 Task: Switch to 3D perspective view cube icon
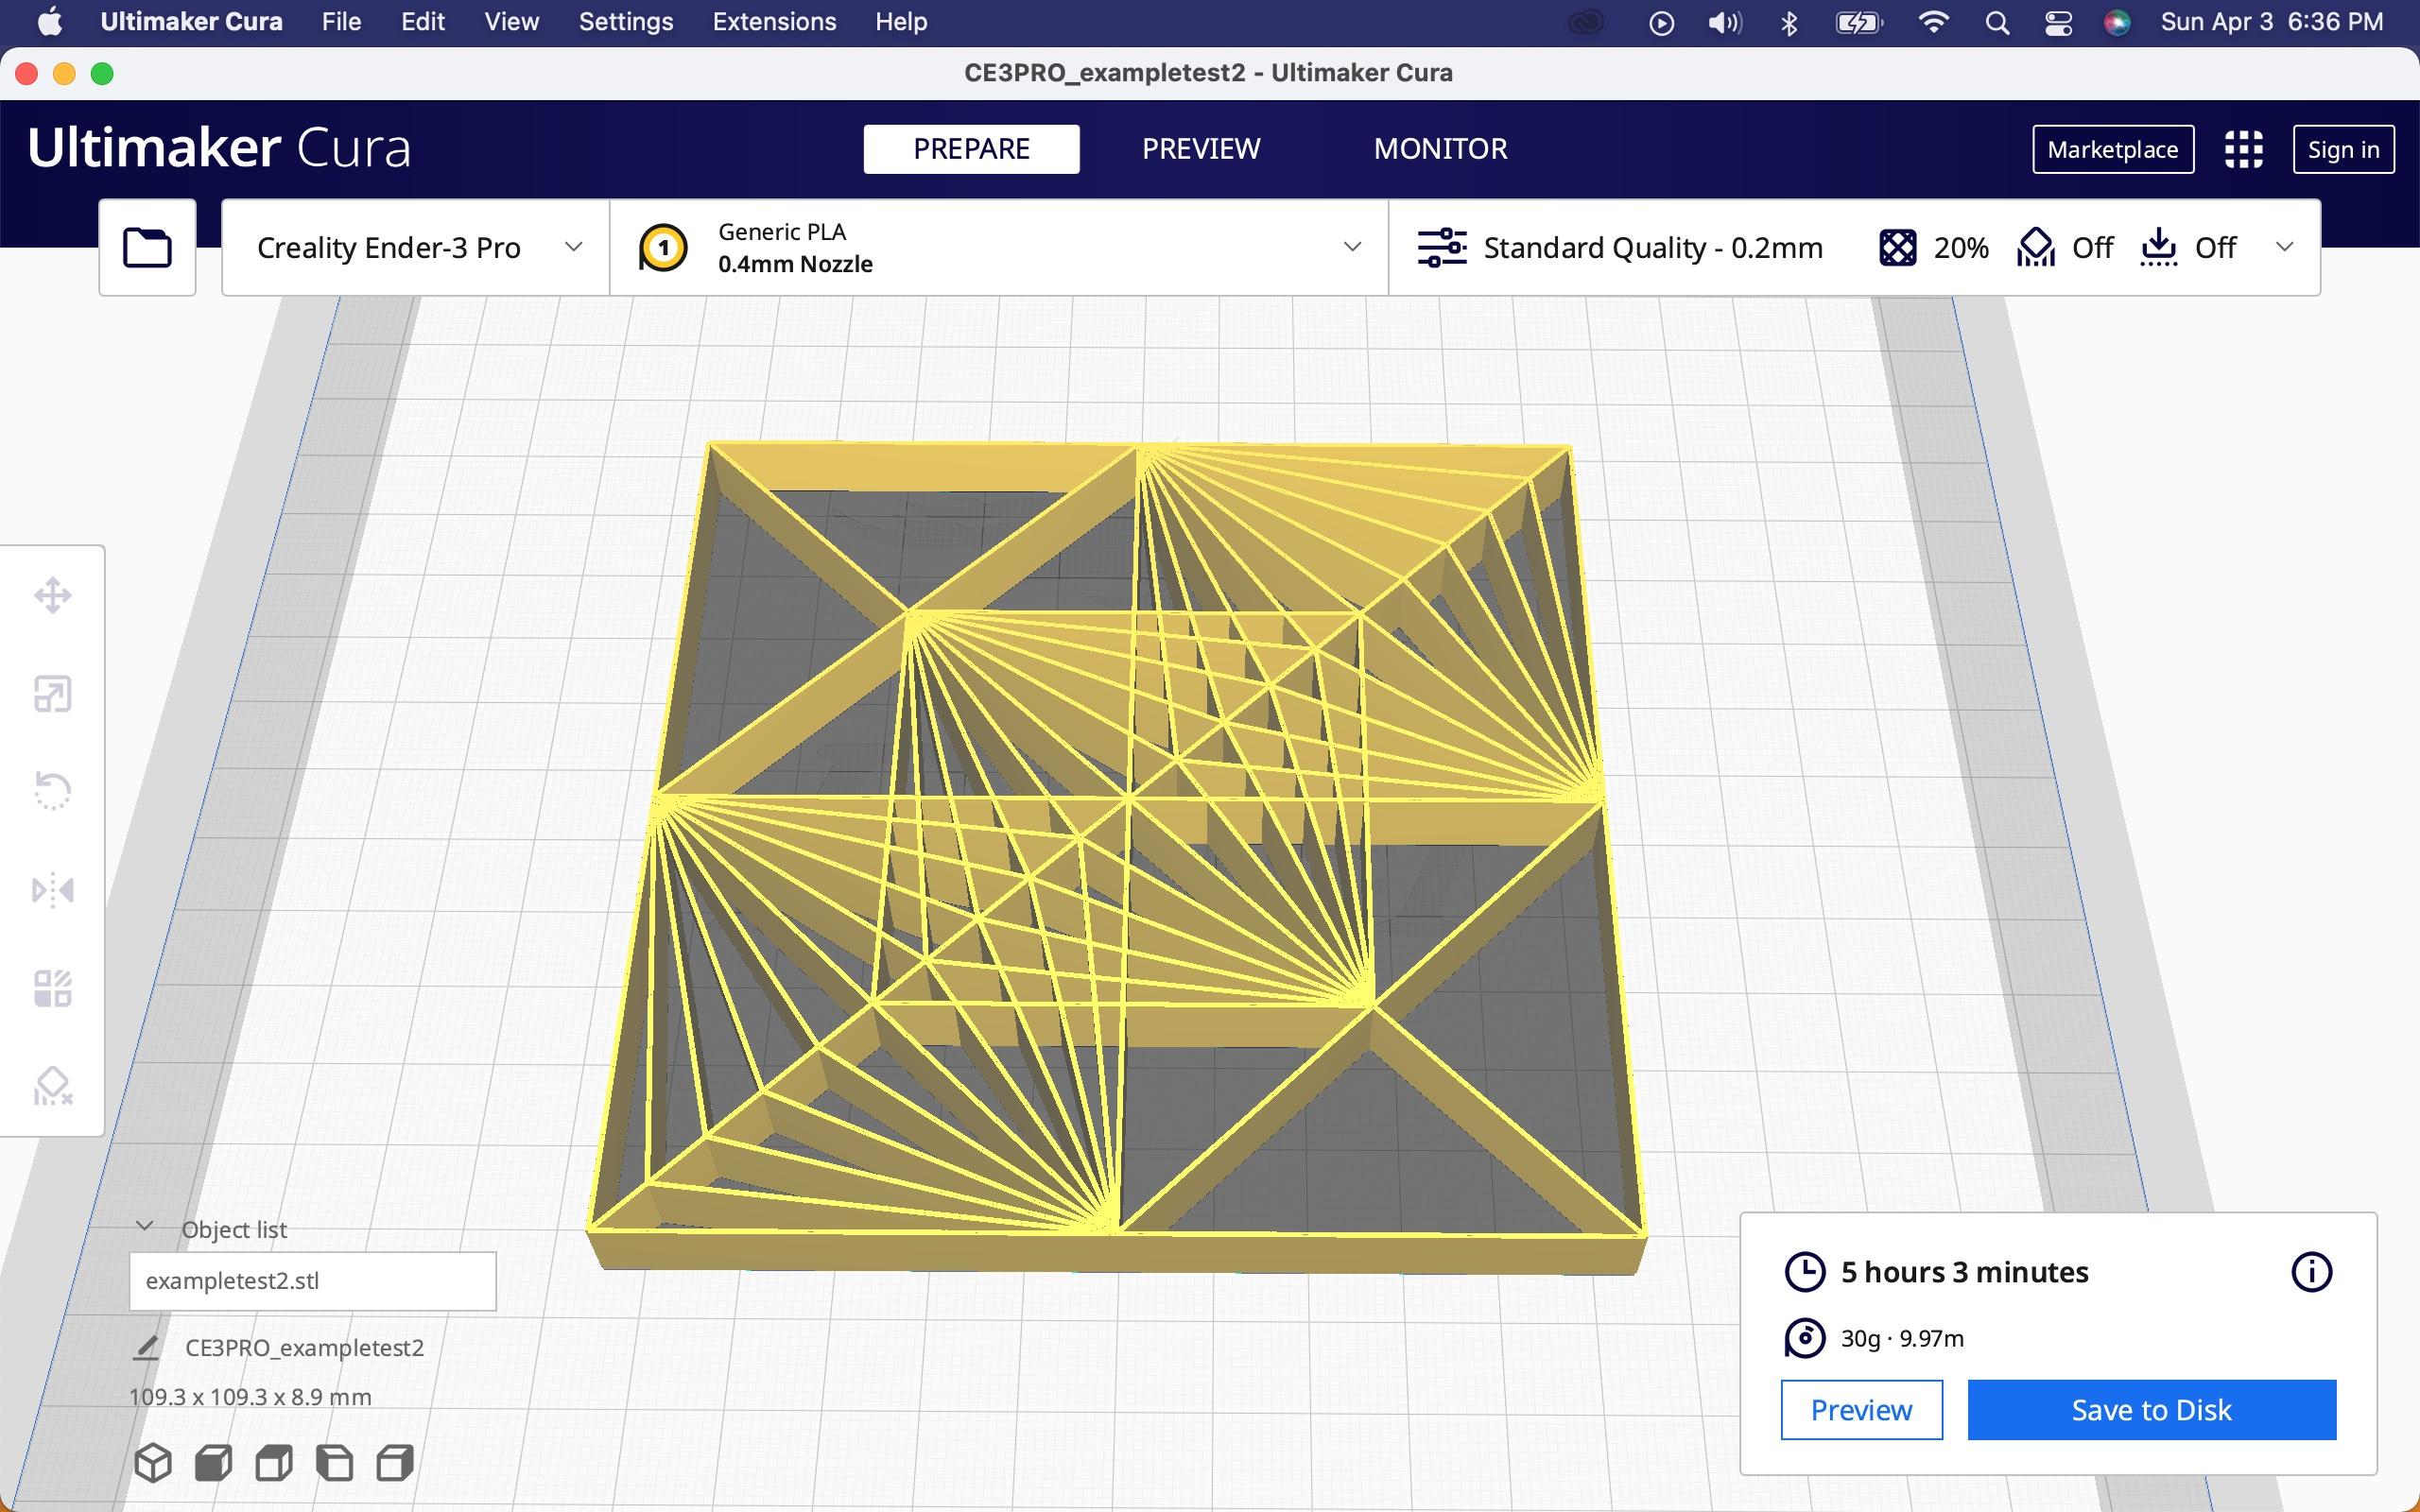point(153,1463)
